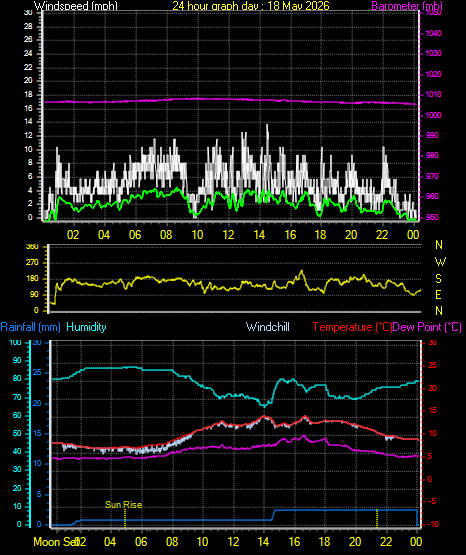
Task: Click the magenta "Barometer (mb)" axis title
Action: point(407,5)
